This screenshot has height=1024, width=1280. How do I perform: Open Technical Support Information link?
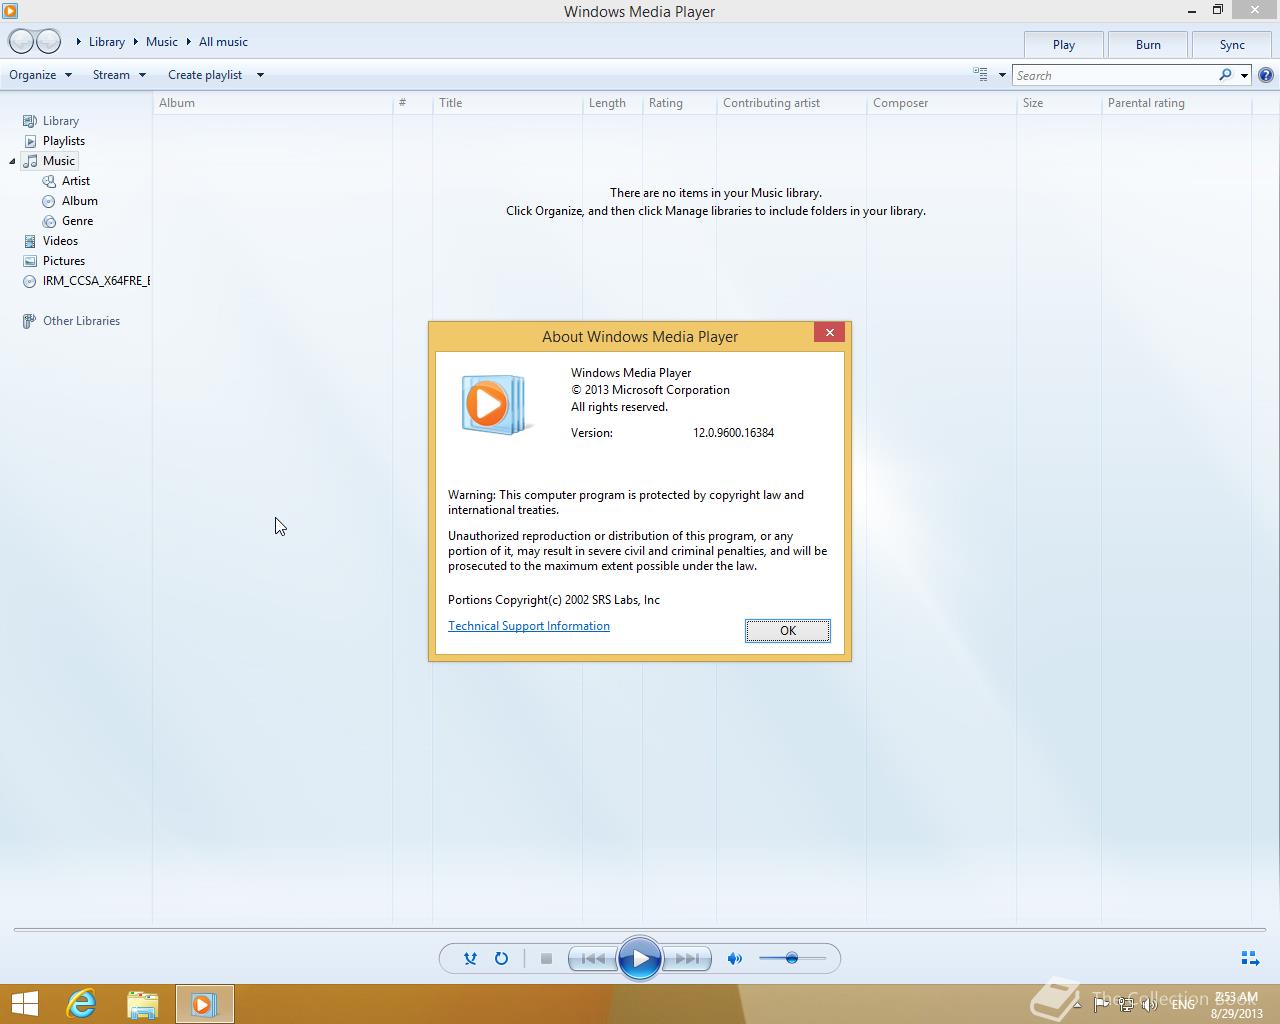click(529, 626)
